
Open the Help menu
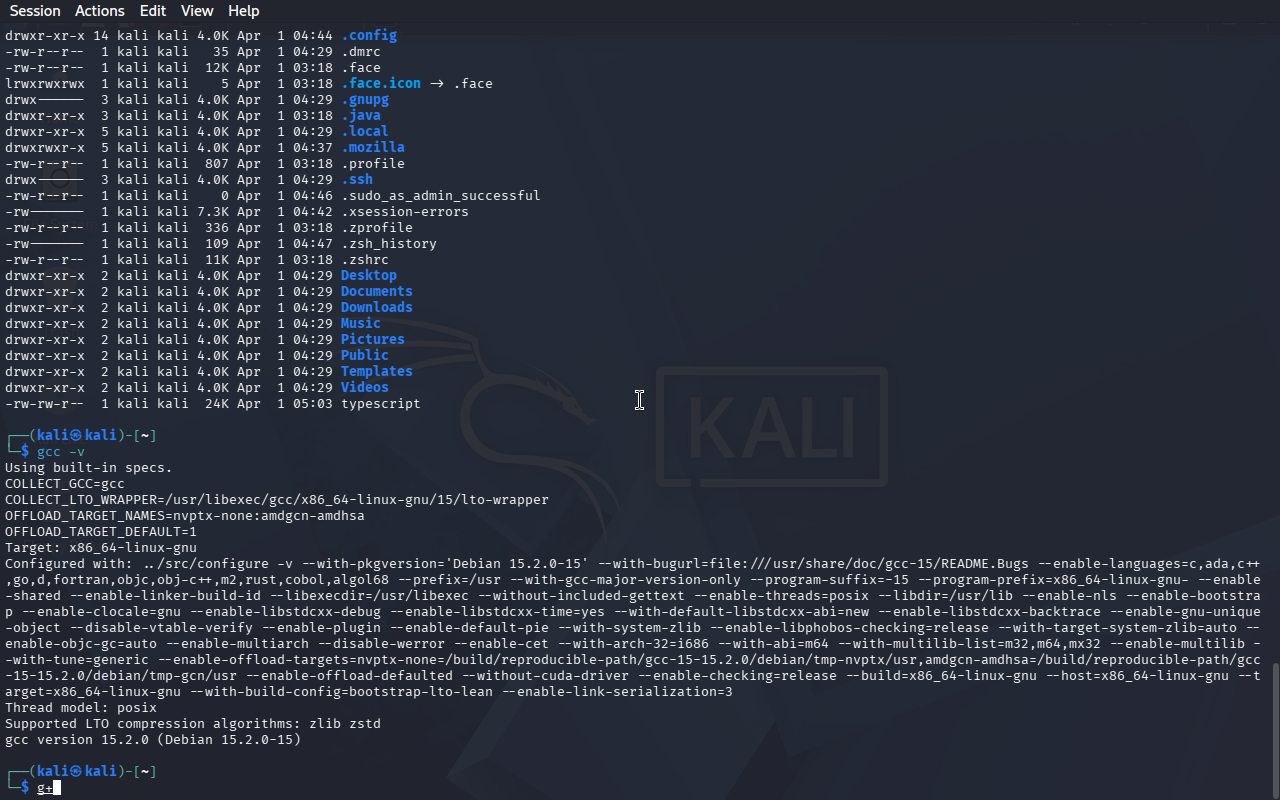244,11
